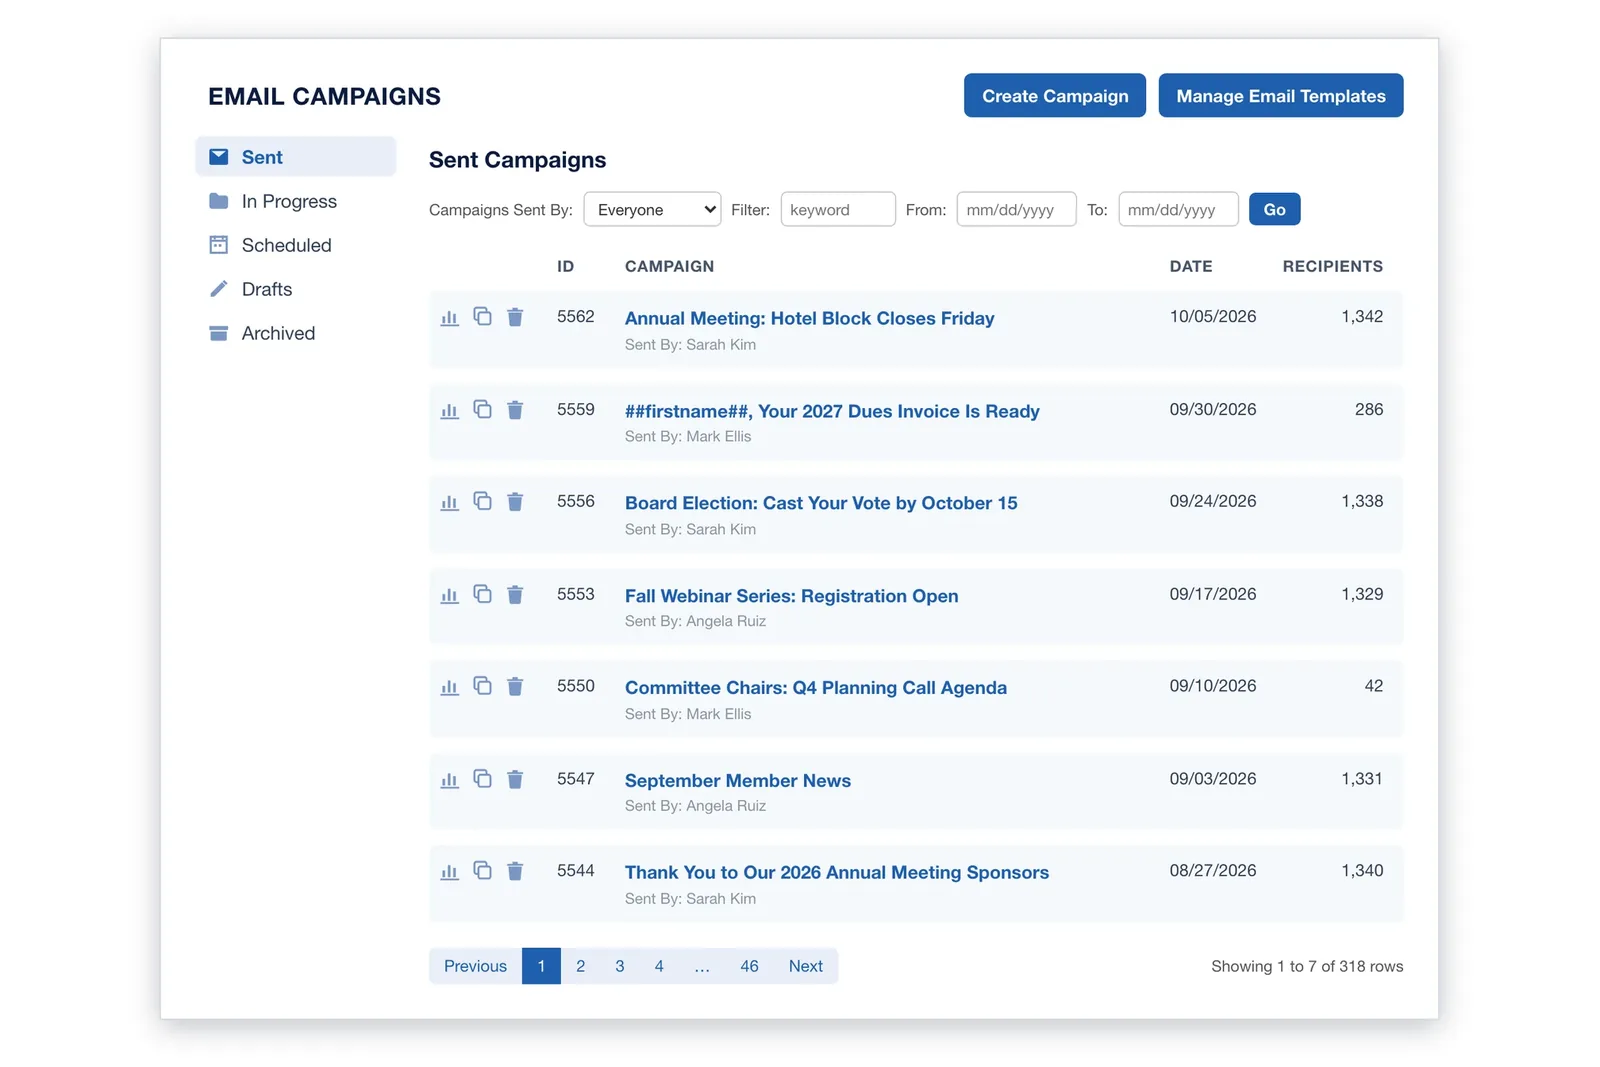Copy the Annual Meeting Hotel Block campaign
1600x1067 pixels.
tap(482, 316)
